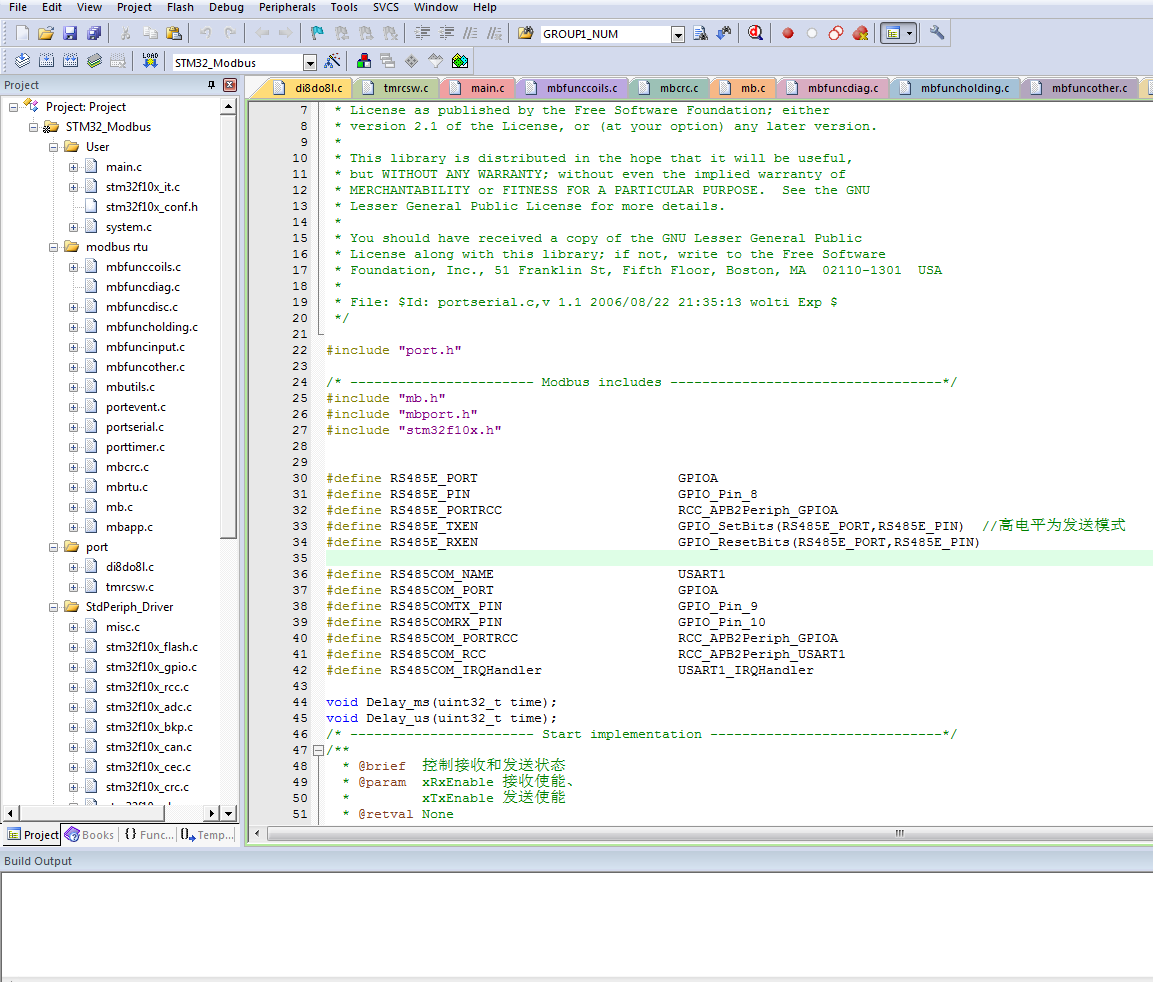Toggle the disable-breakpoint icon
The image size is (1153, 982).
[x=811, y=32]
